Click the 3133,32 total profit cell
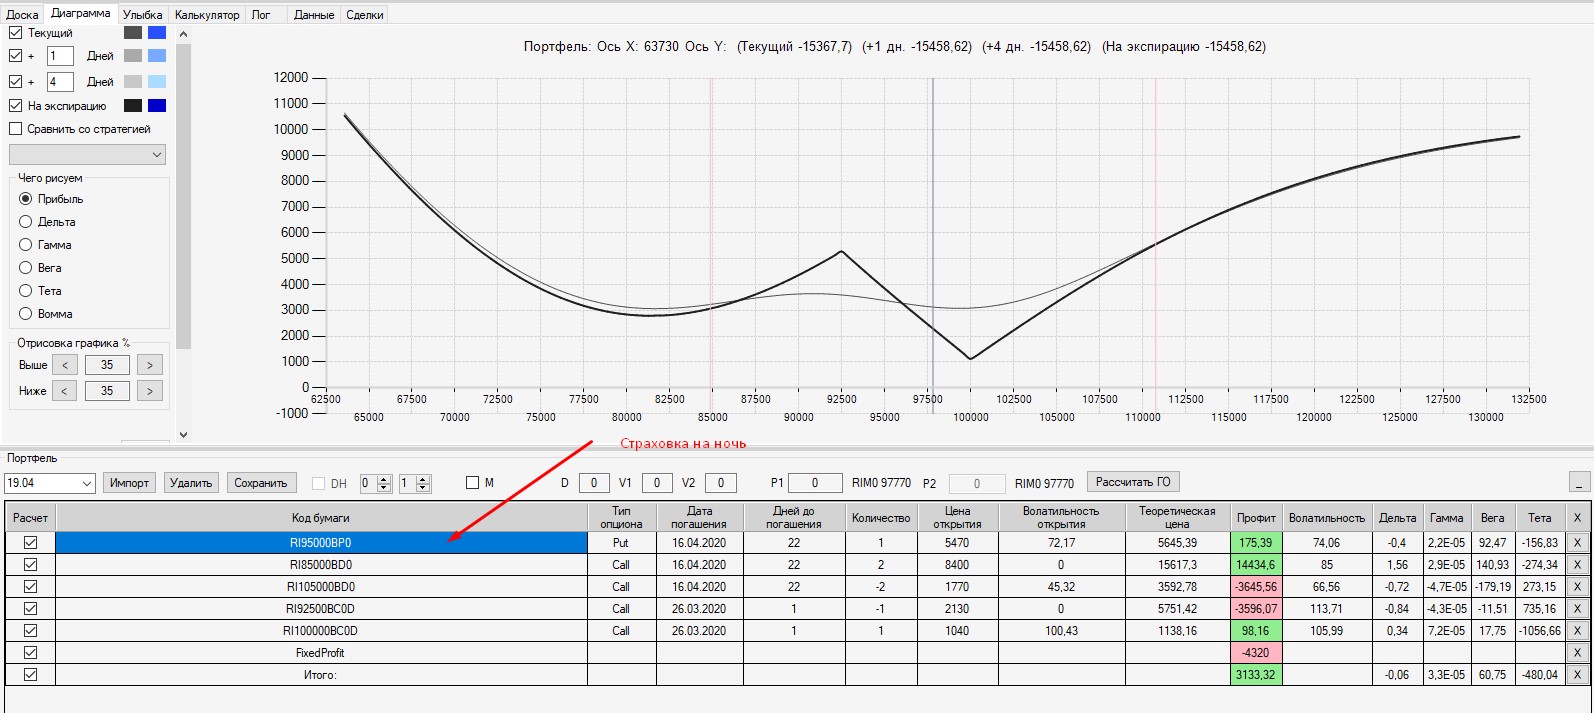1594x713 pixels. [1256, 675]
